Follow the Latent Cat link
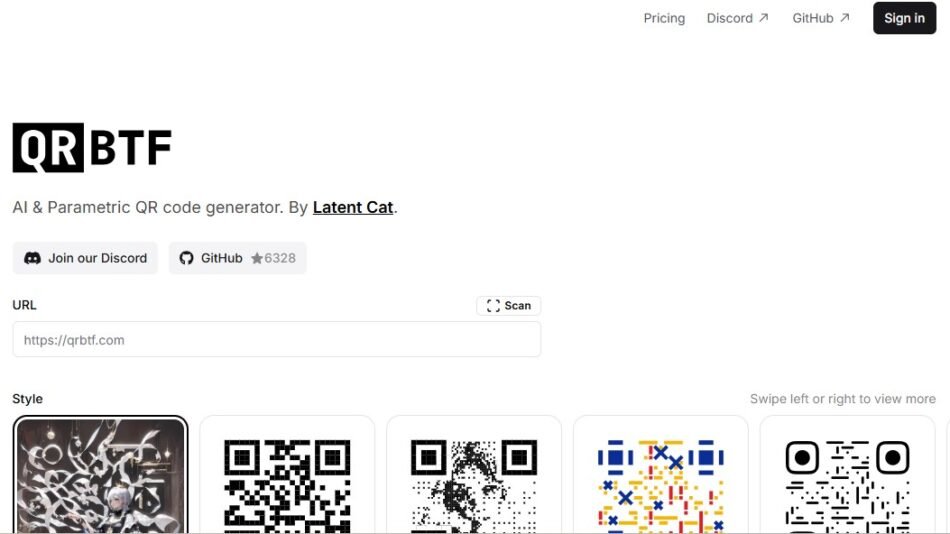Viewport: 950px width, 534px height. coord(353,207)
